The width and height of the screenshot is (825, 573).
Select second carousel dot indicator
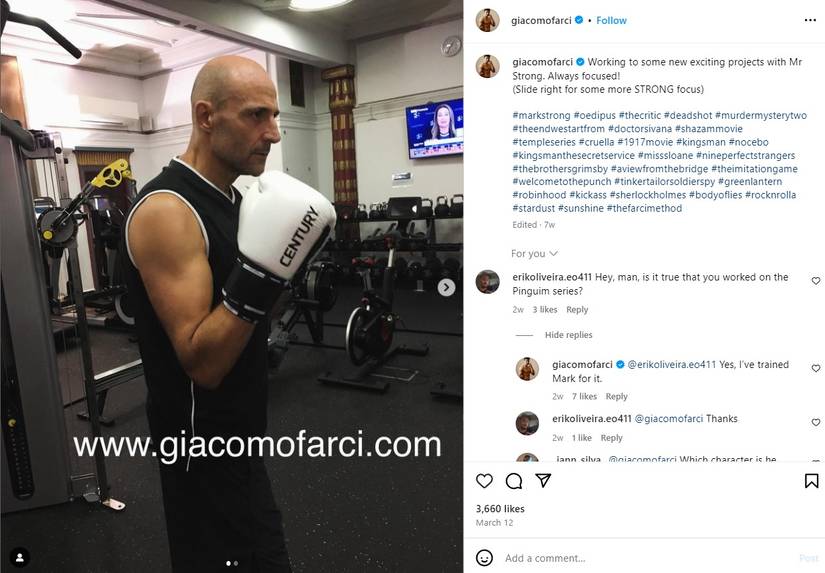pyautogui.click(x=236, y=563)
